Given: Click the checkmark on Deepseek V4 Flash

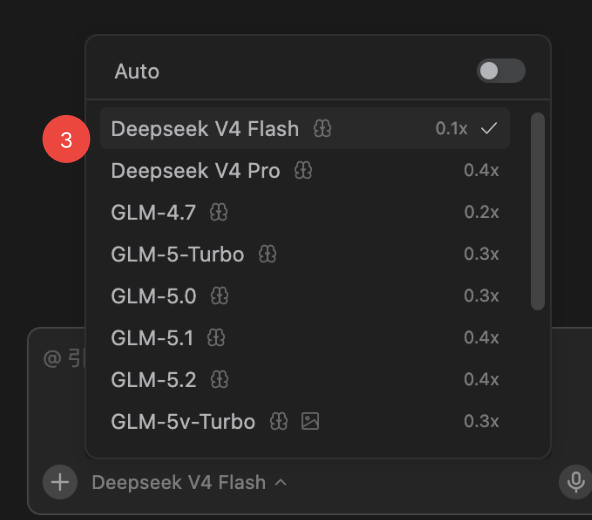Looking at the screenshot, I should (489, 128).
